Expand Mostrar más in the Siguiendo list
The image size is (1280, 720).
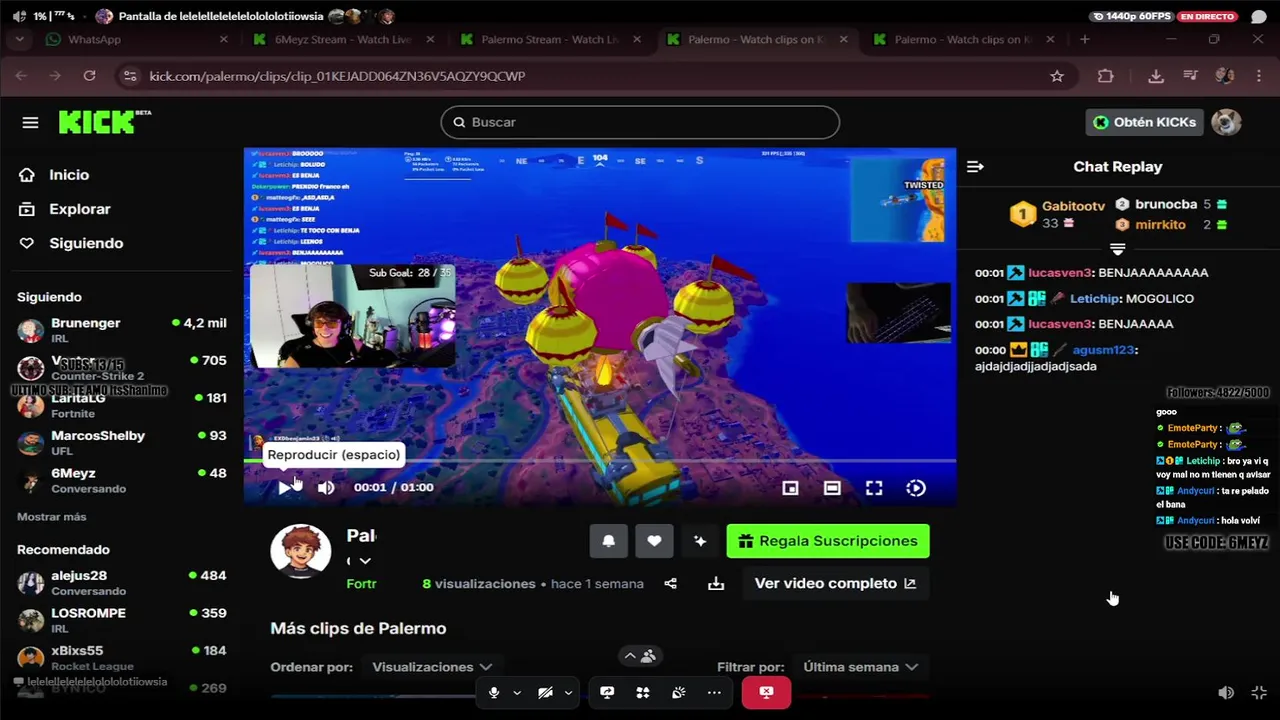pyautogui.click(x=51, y=517)
